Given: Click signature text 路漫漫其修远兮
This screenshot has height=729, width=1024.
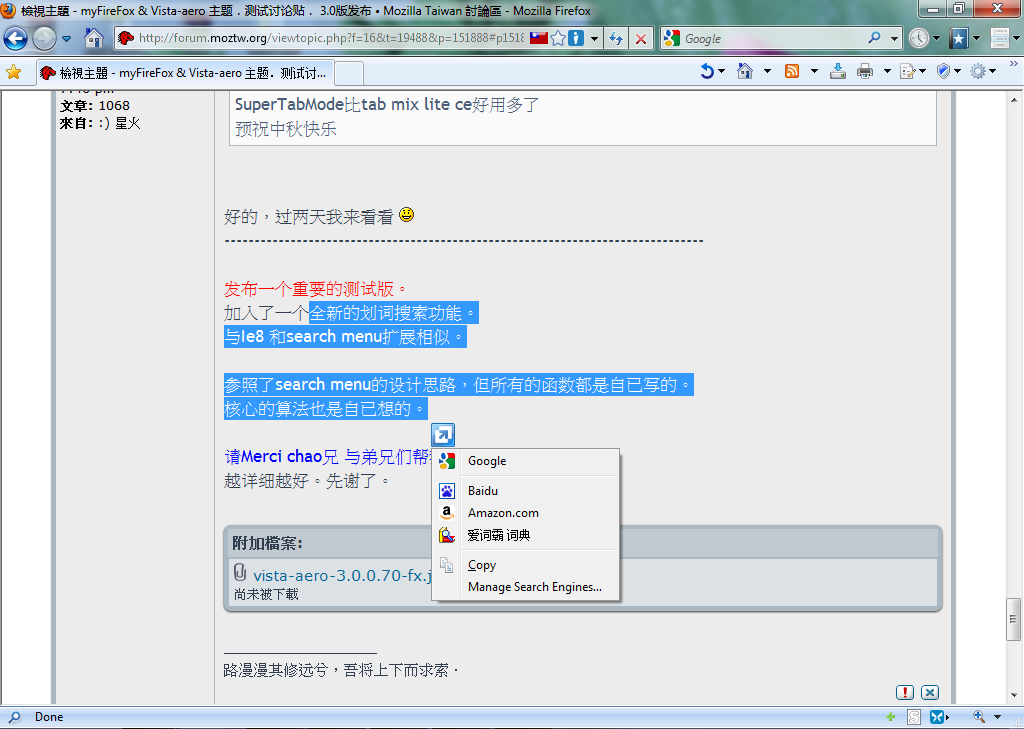Looking at the screenshot, I should point(276,670).
